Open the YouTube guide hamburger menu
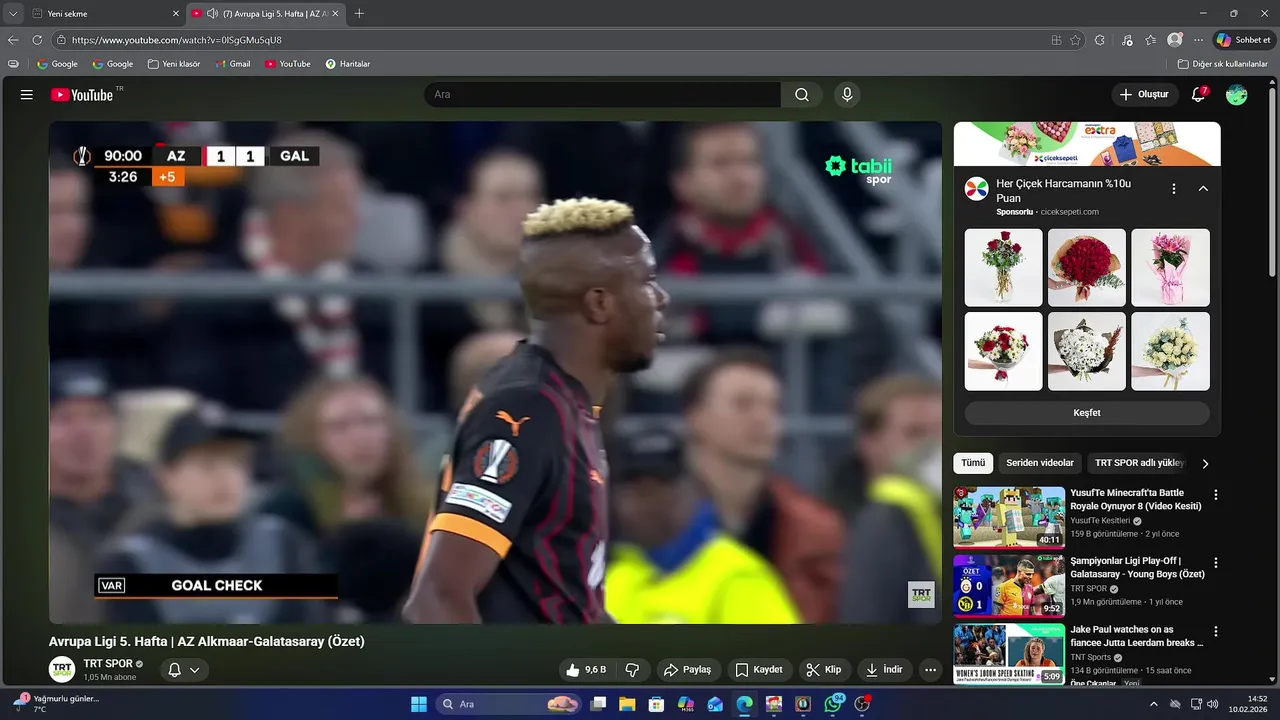The image size is (1280, 720). [x=26, y=94]
